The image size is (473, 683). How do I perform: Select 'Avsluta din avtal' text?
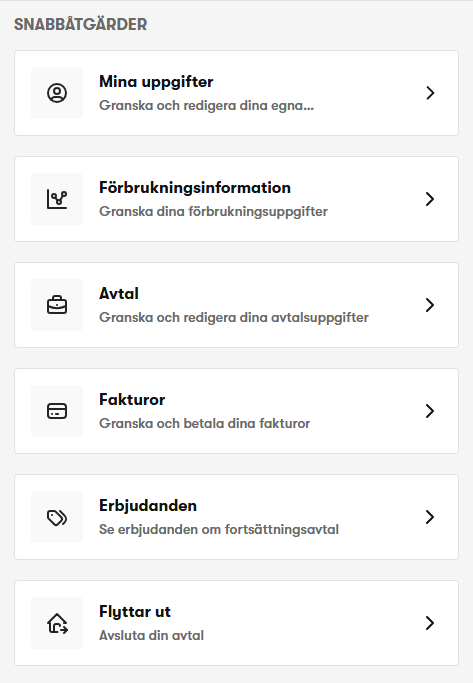click(151, 636)
